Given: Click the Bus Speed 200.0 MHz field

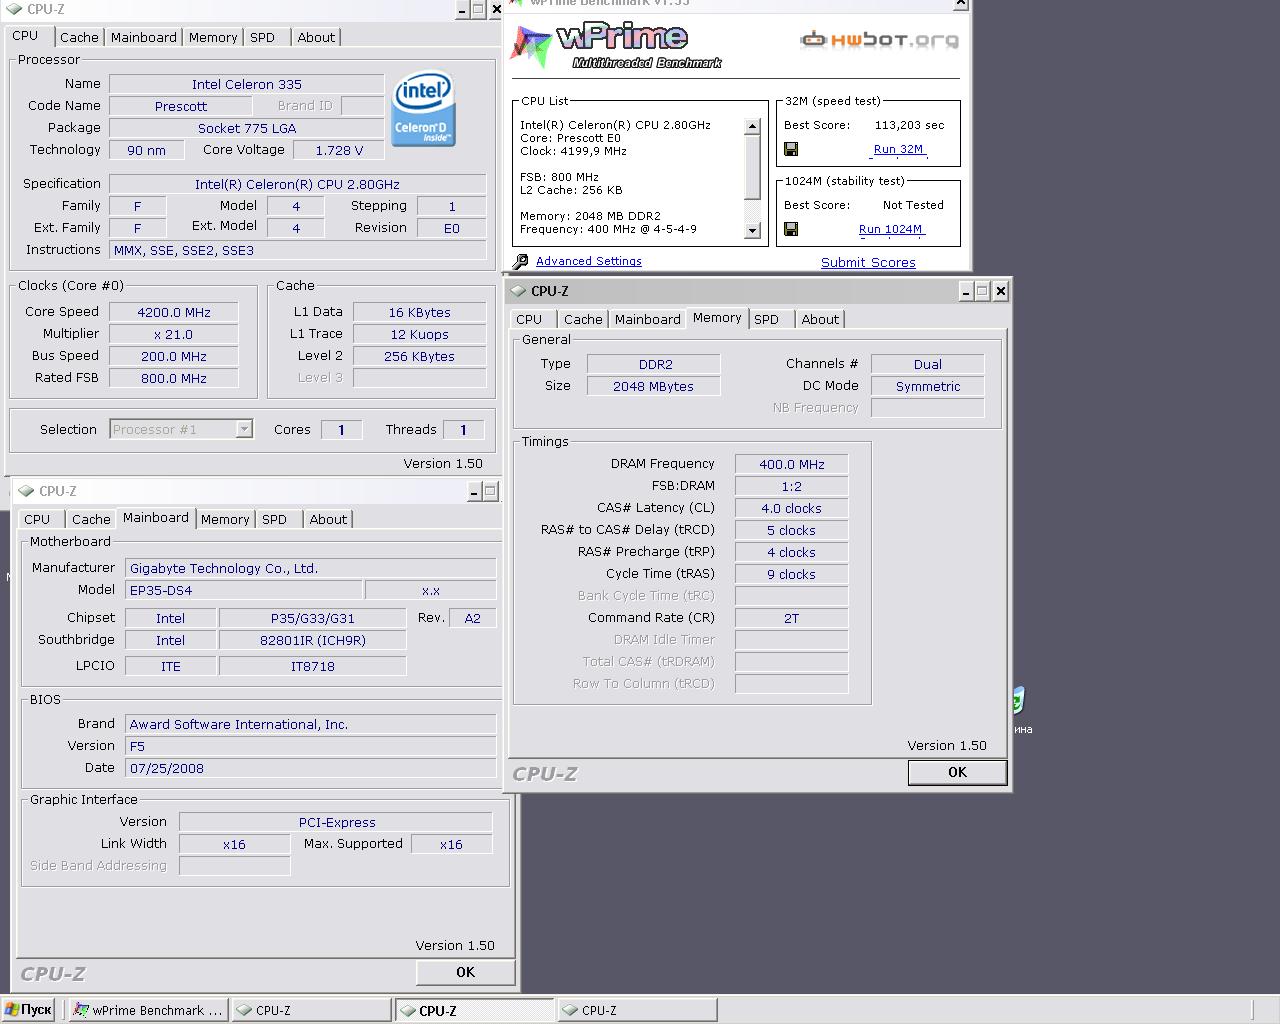Looking at the screenshot, I should [174, 356].
